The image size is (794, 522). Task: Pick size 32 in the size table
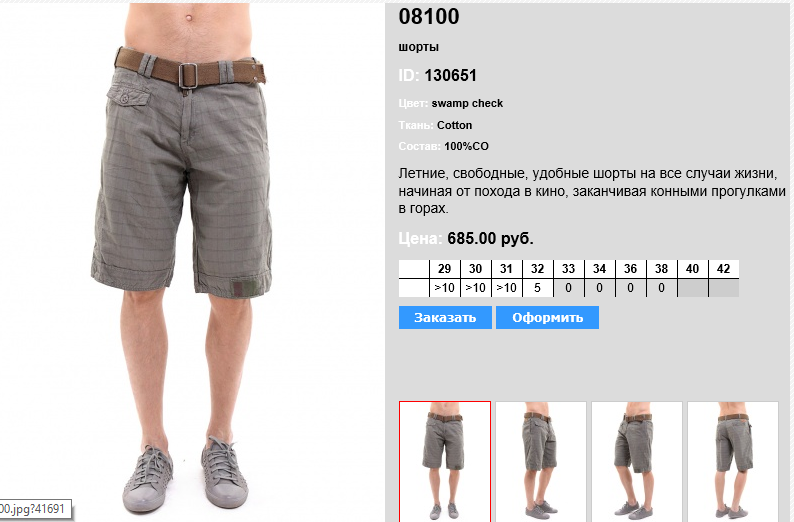pos(538,269)
